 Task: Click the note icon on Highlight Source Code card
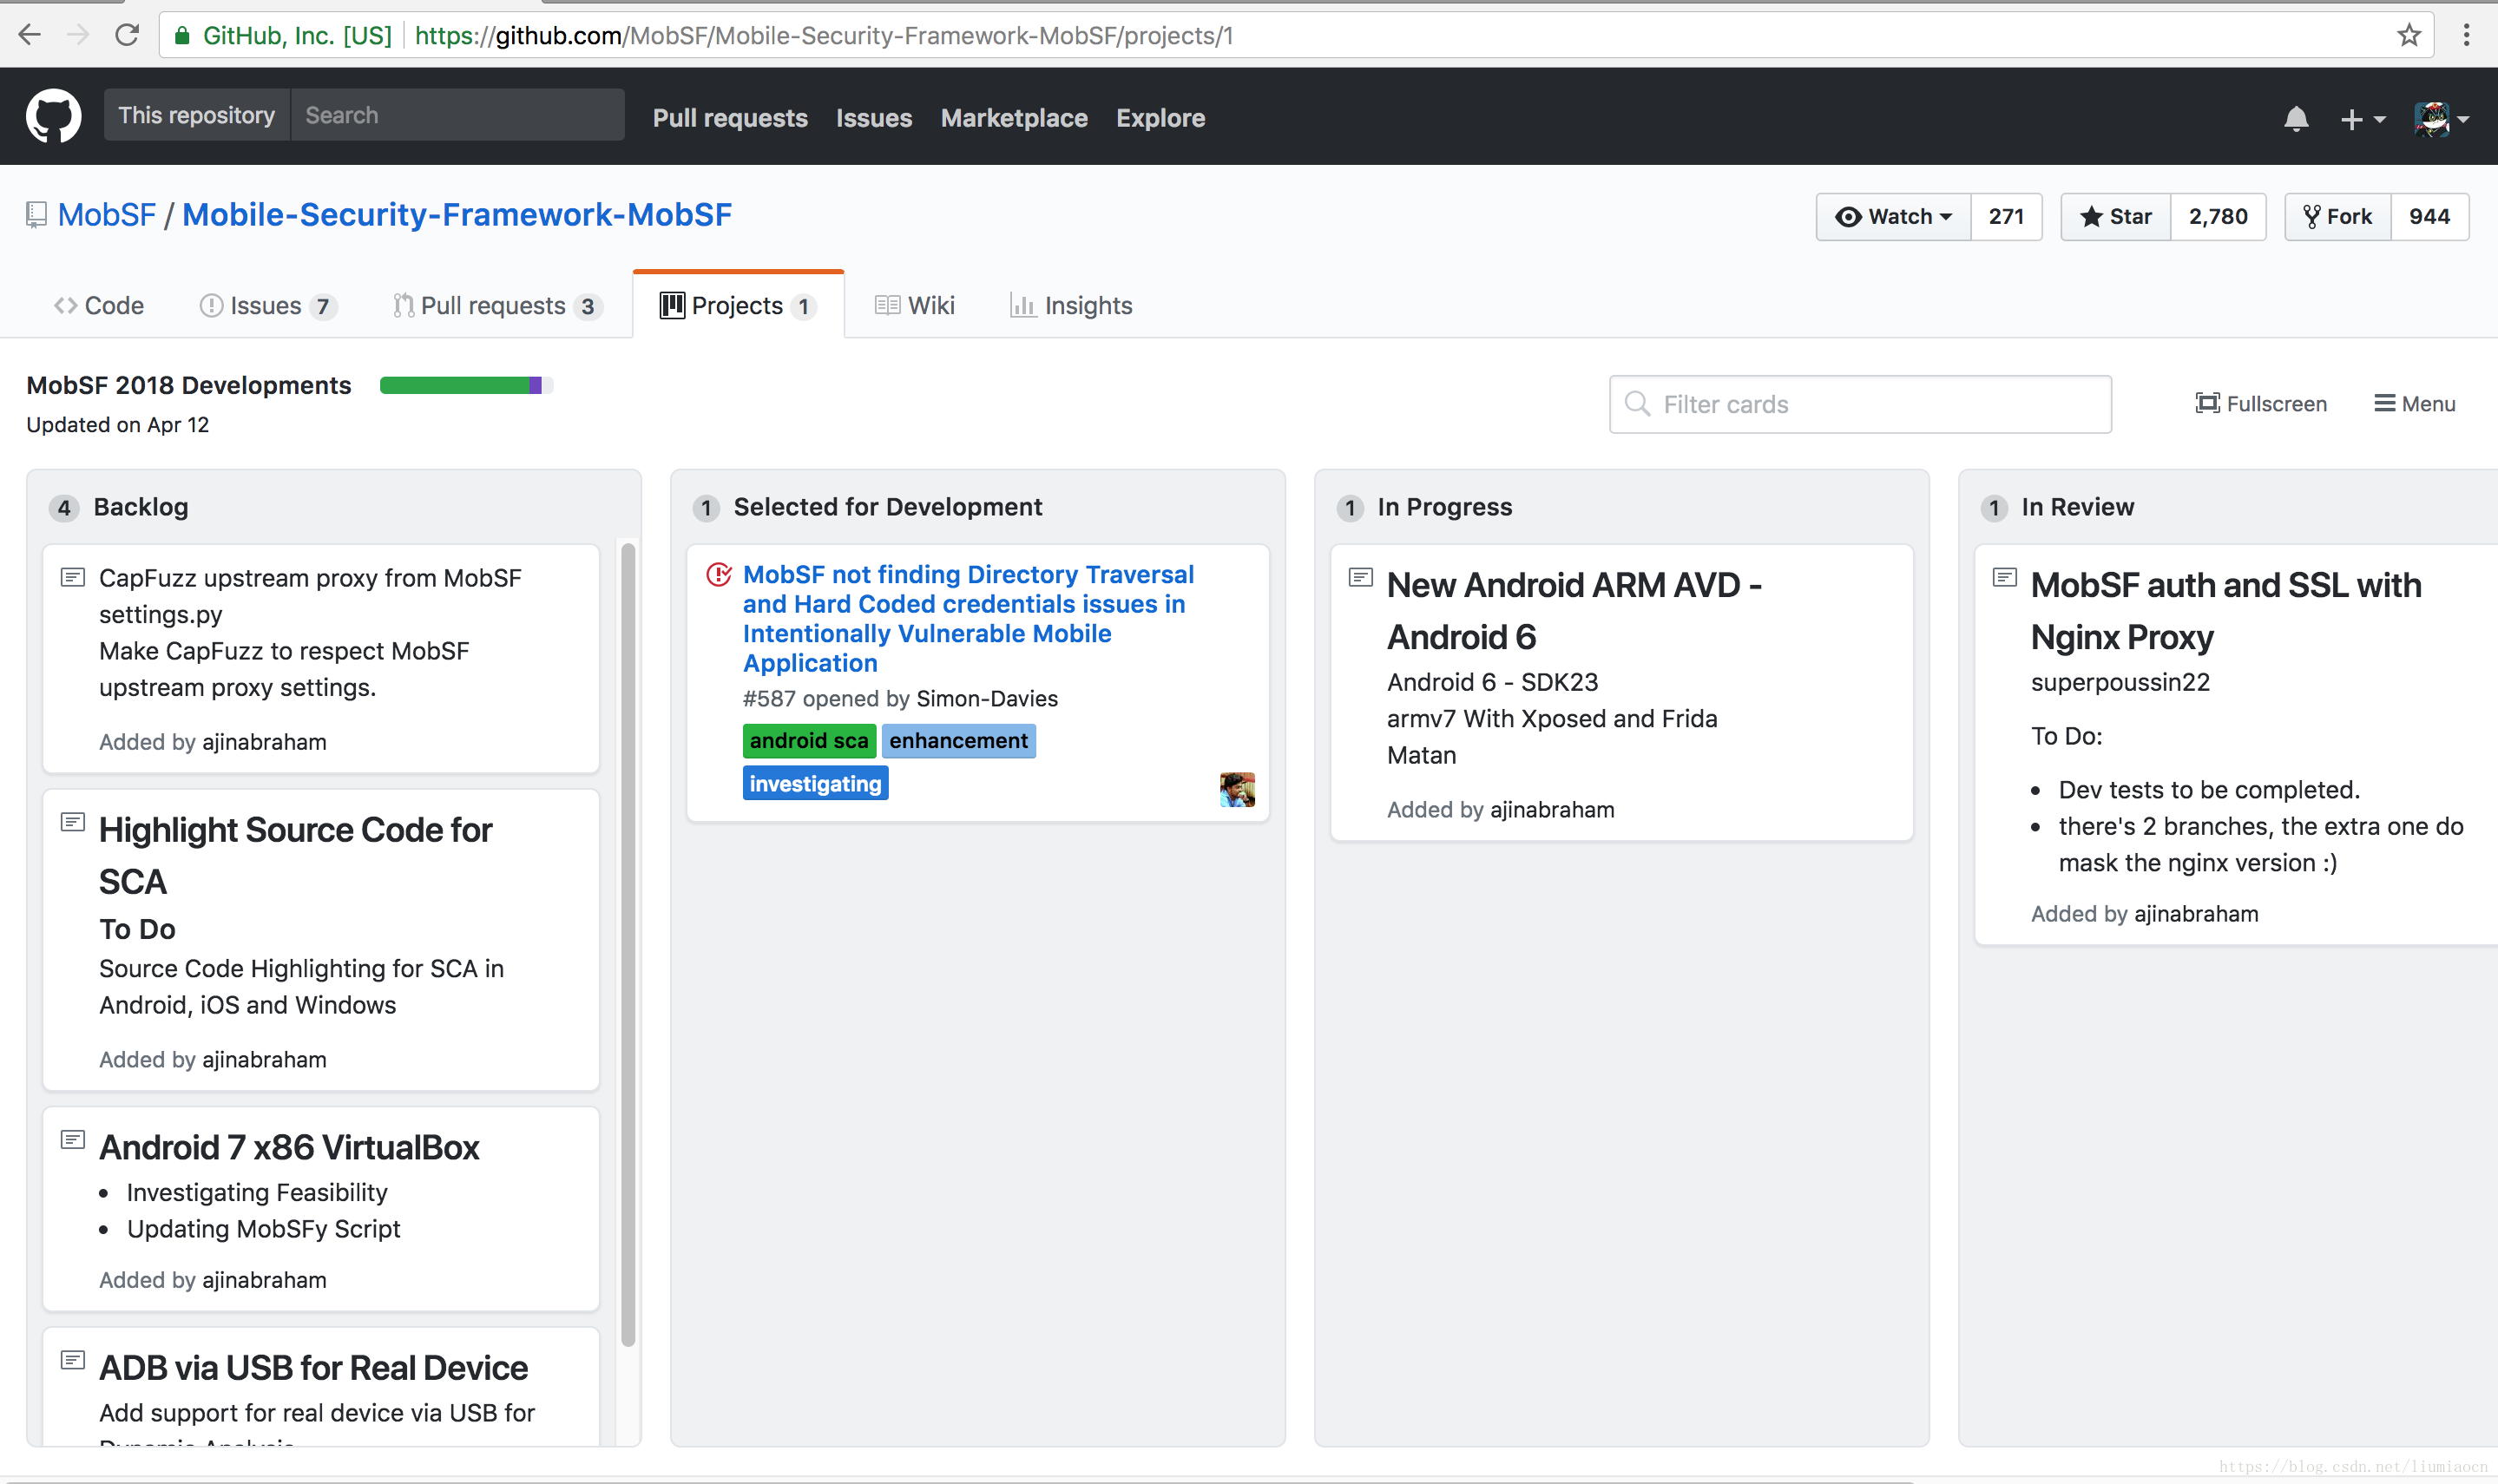[73, 822]
